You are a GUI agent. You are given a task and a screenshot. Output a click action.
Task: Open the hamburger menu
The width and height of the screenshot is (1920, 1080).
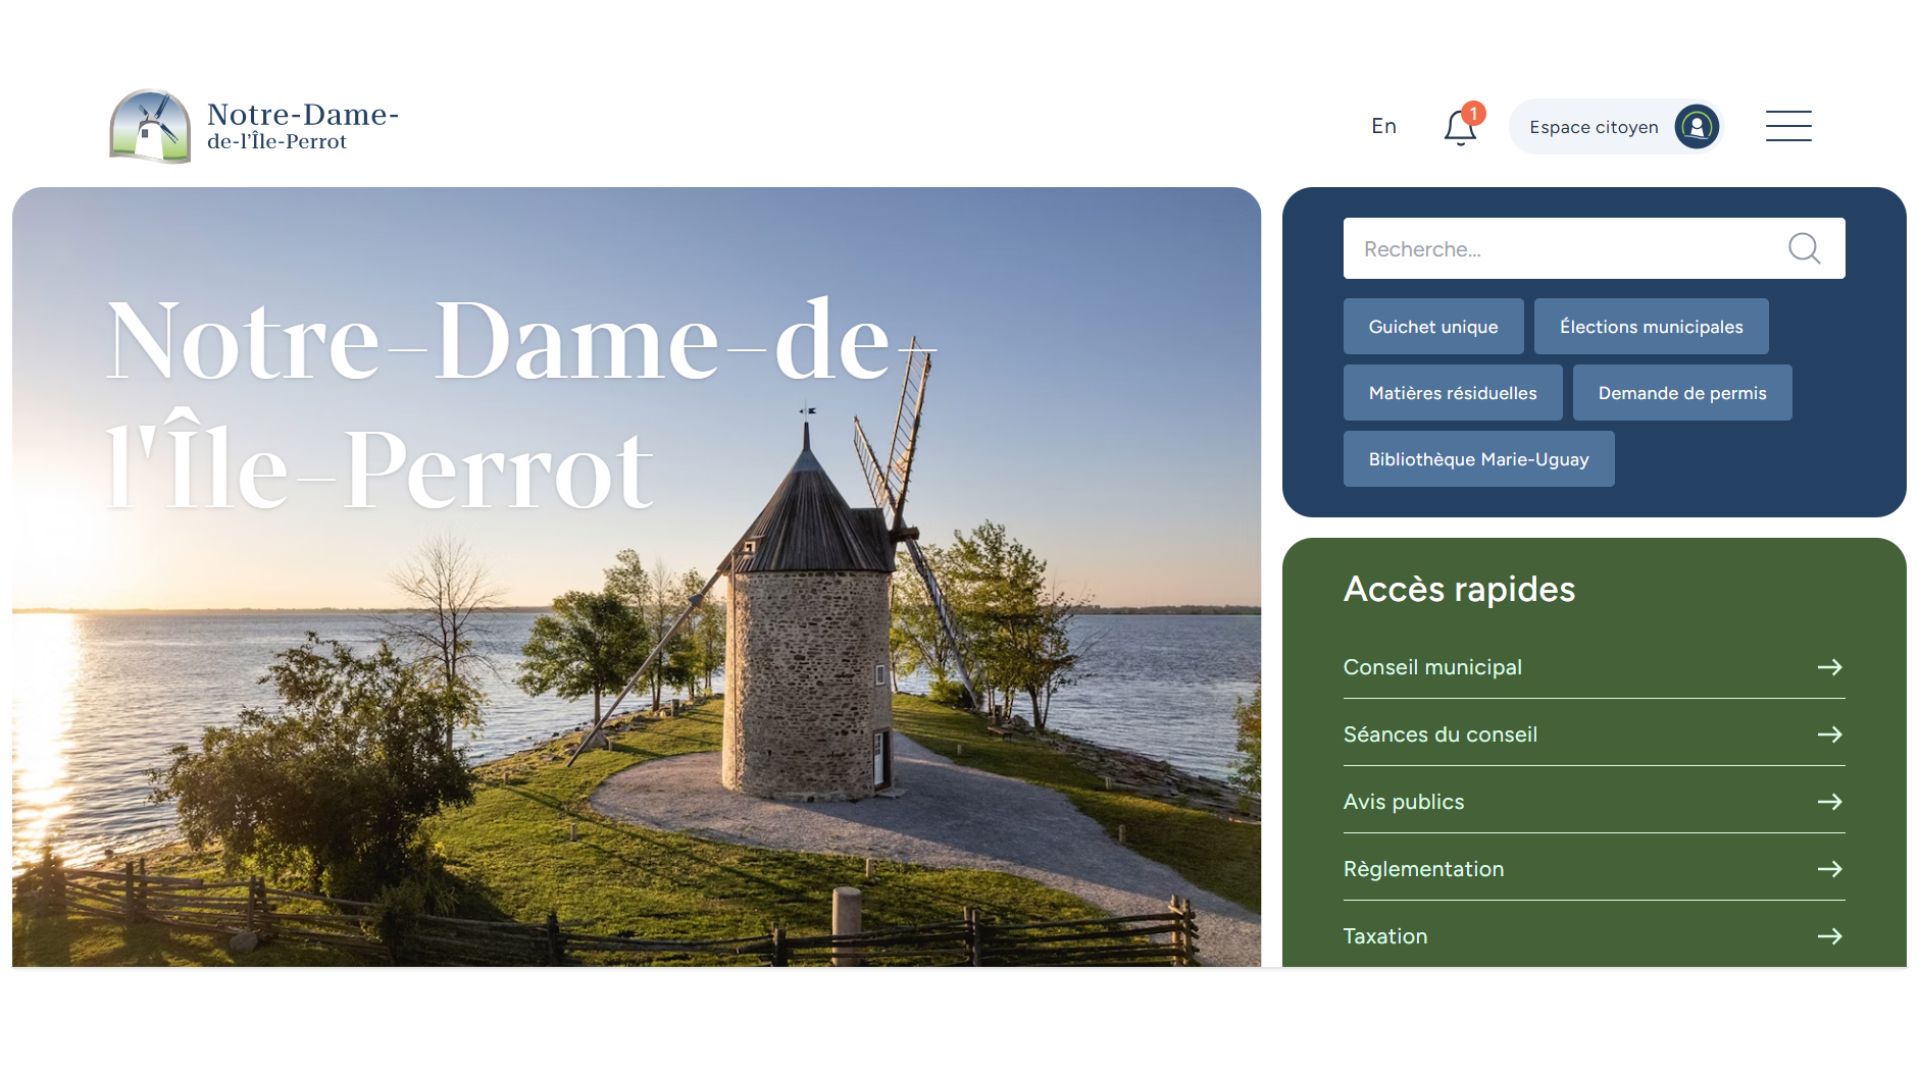[1788, 126]
